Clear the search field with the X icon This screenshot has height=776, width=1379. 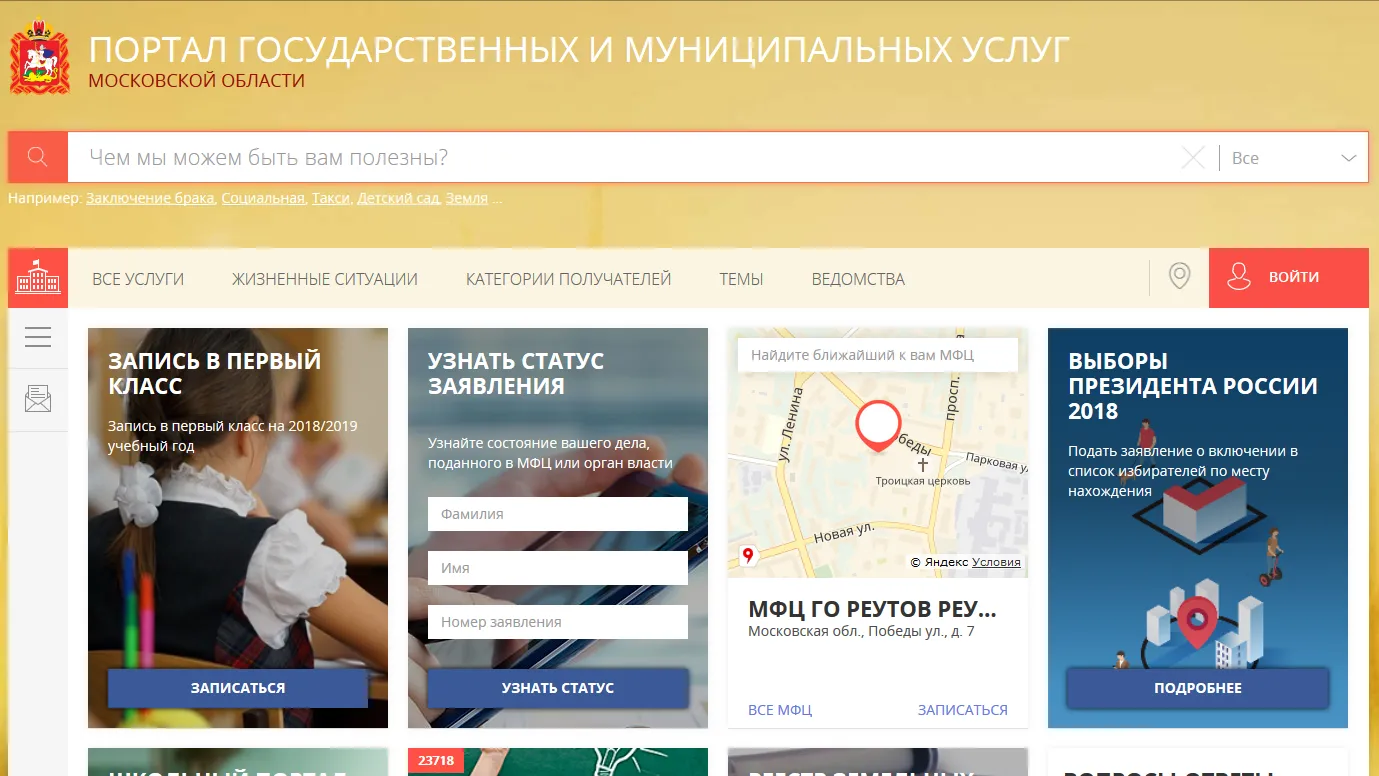coord(1192,158)
